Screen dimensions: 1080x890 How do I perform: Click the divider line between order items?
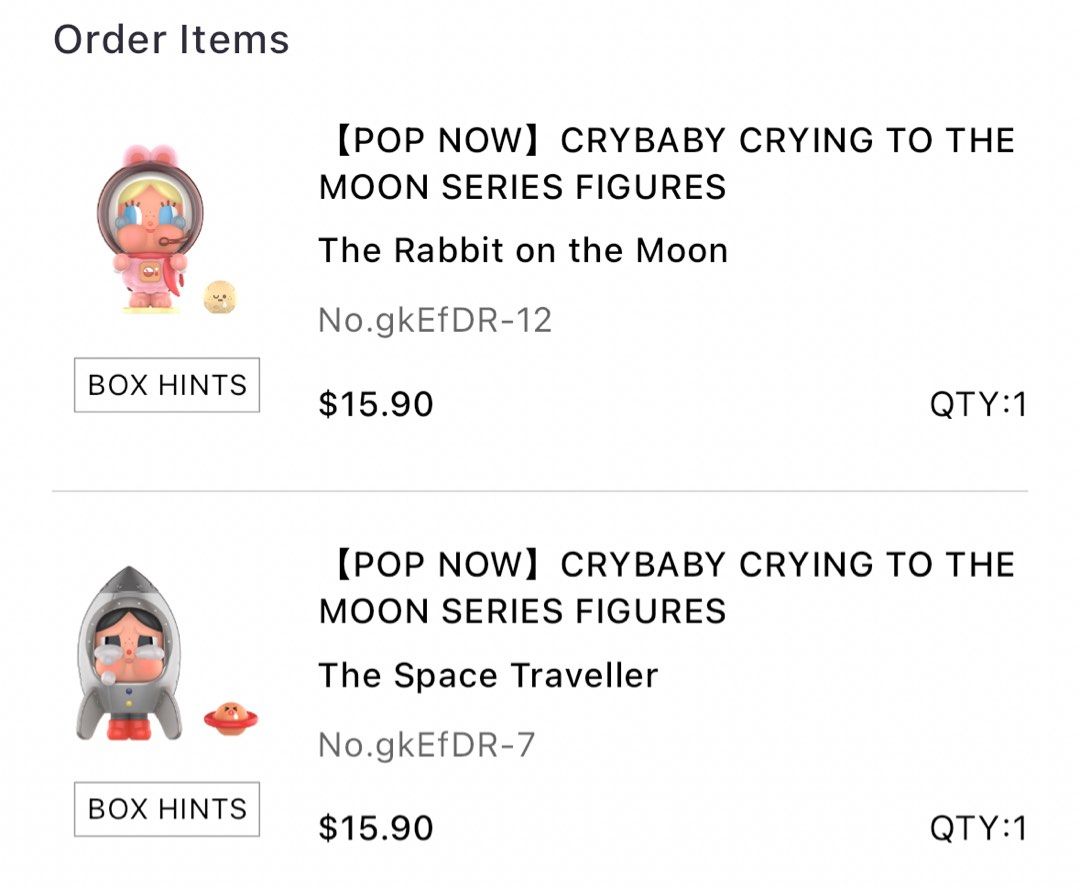tap(540, 489)
